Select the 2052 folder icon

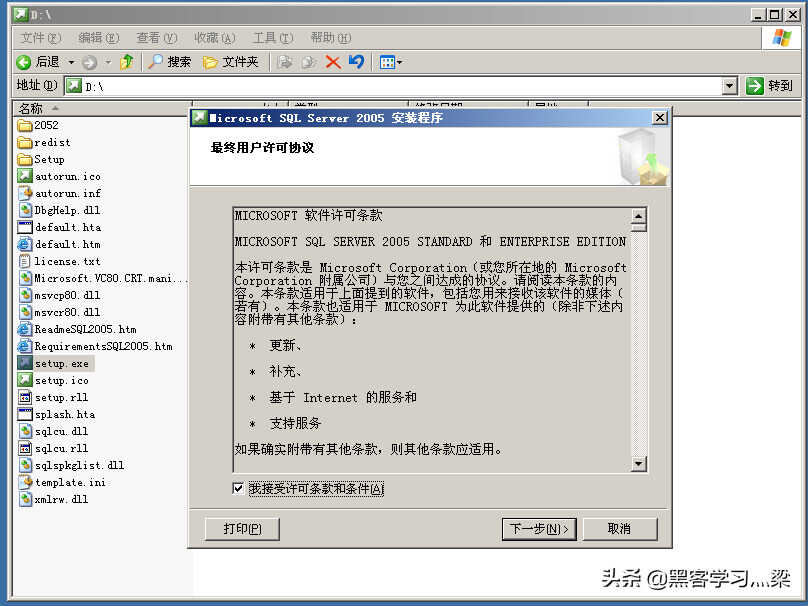point(25,125)
